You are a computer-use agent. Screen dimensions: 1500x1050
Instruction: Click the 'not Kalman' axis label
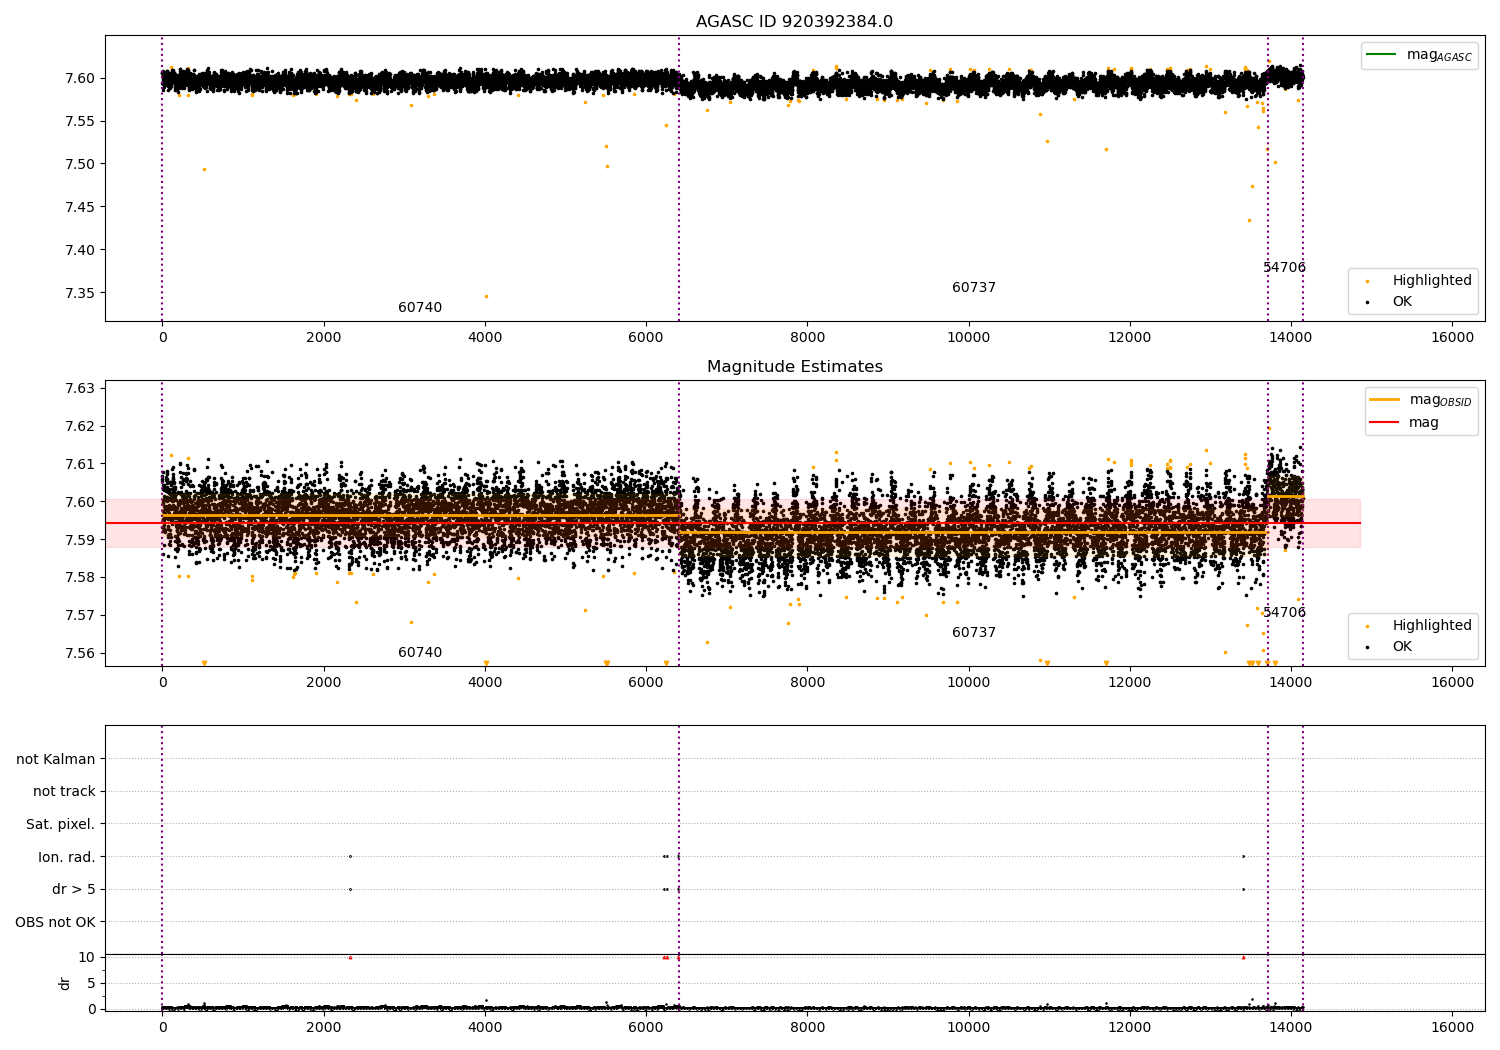pyautogui.click(x=56, y=759)
